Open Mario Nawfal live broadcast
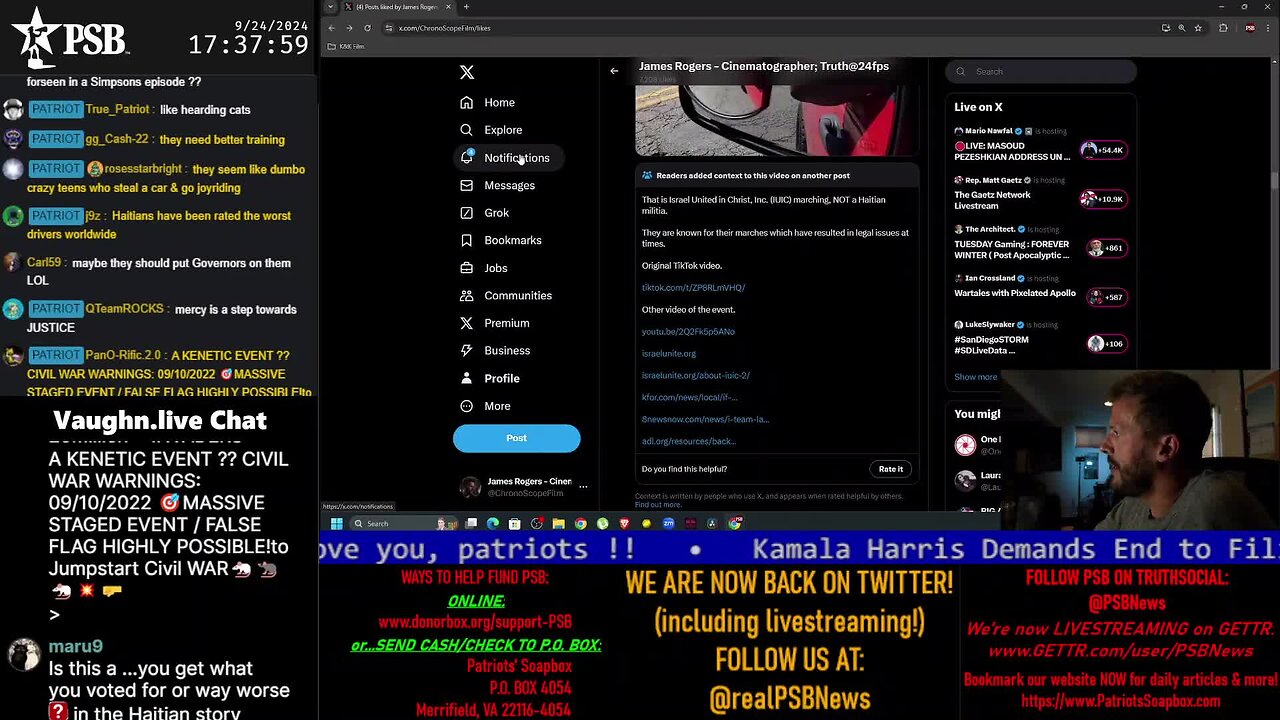 point(1041,144)
